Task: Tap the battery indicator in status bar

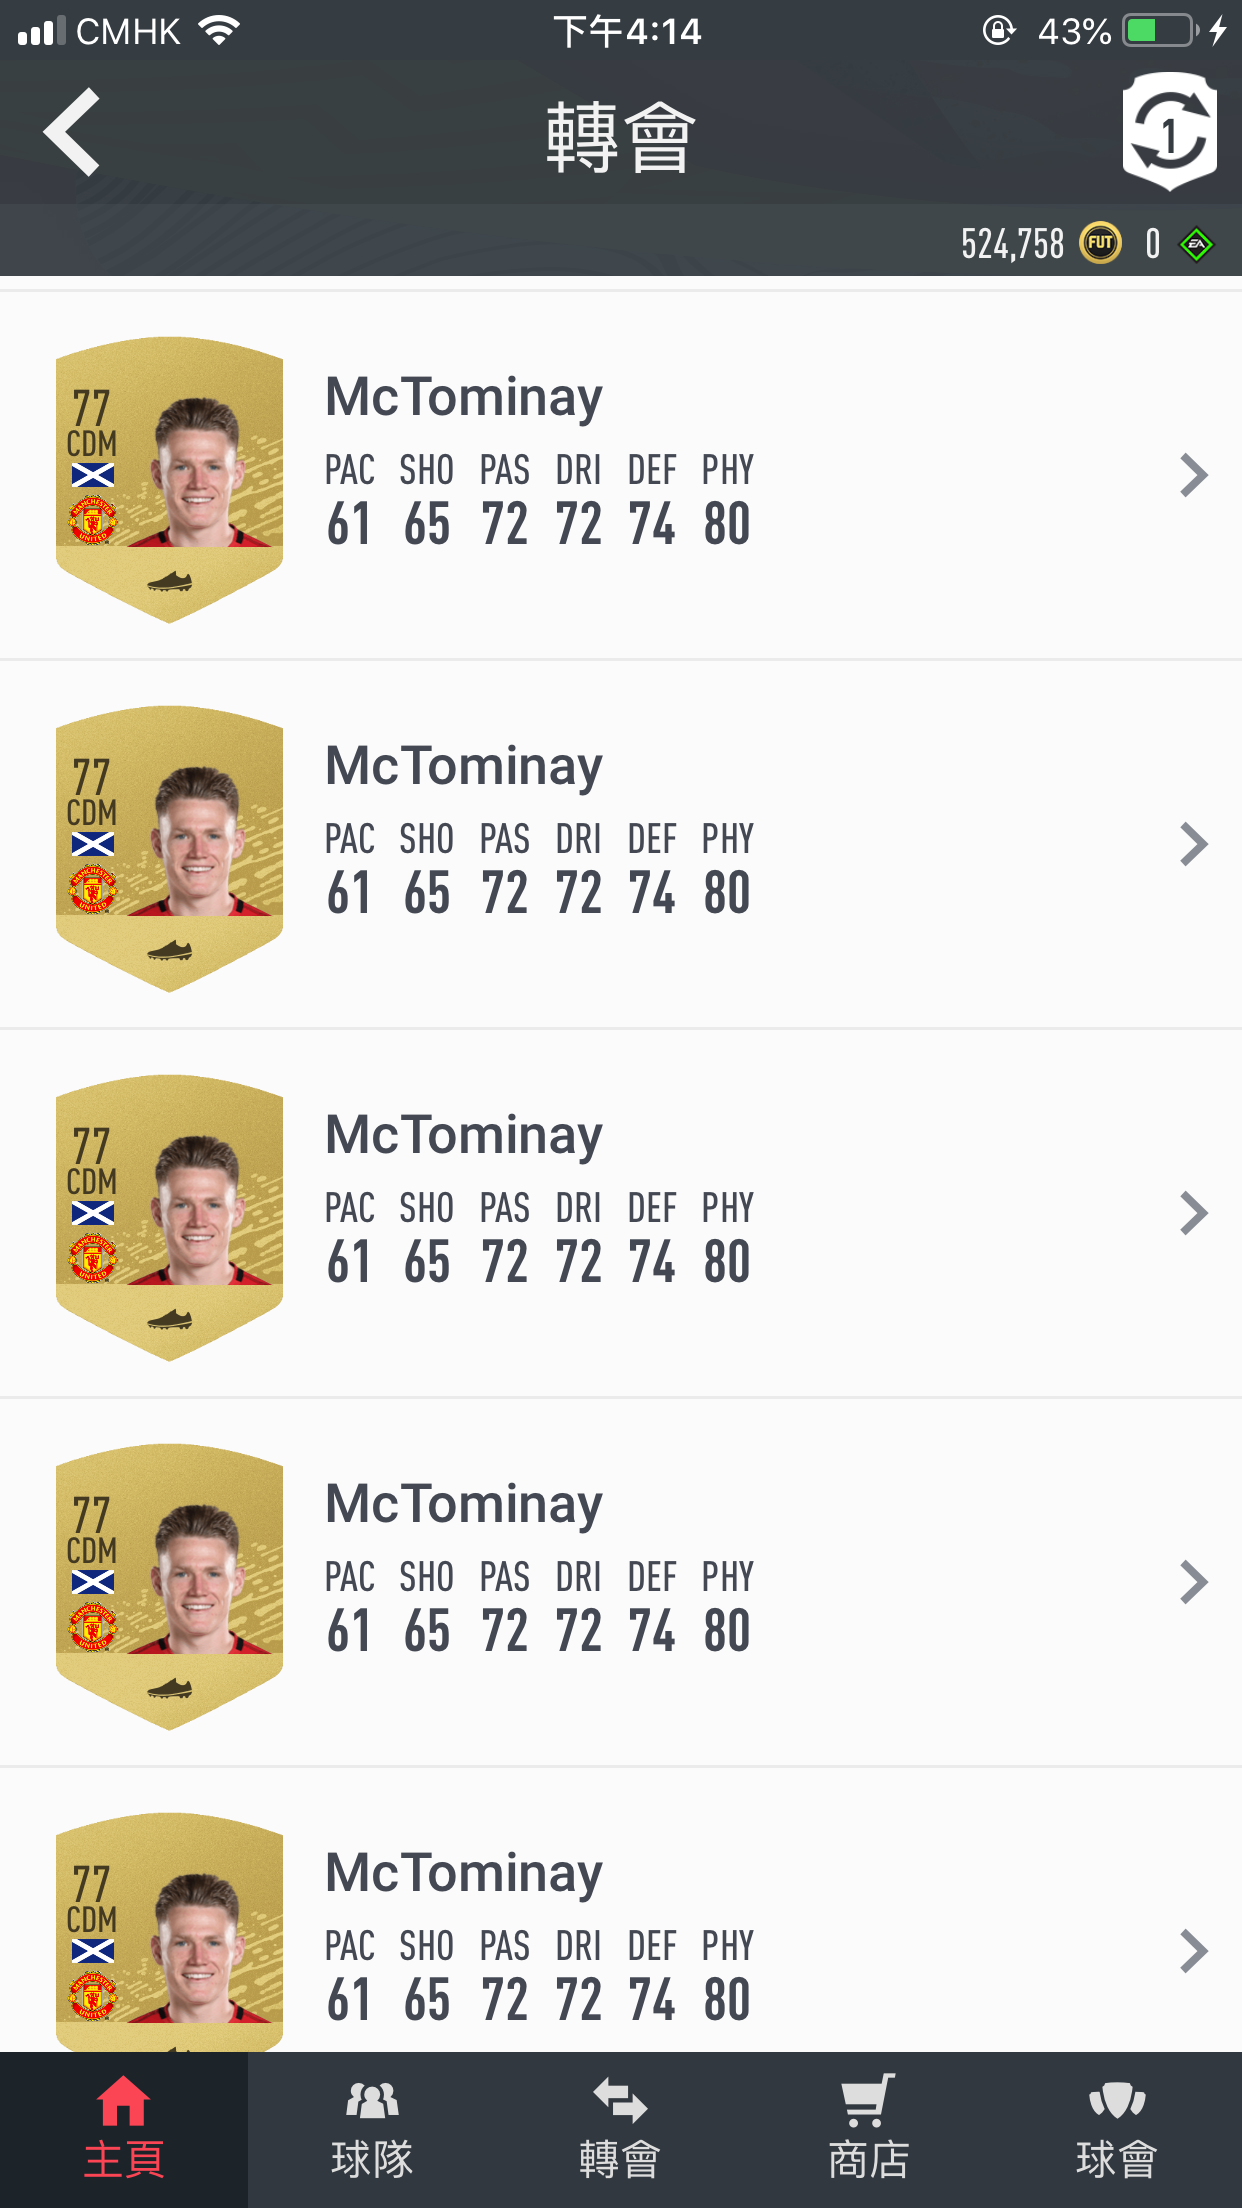Action: click(x=1161, y=31)
